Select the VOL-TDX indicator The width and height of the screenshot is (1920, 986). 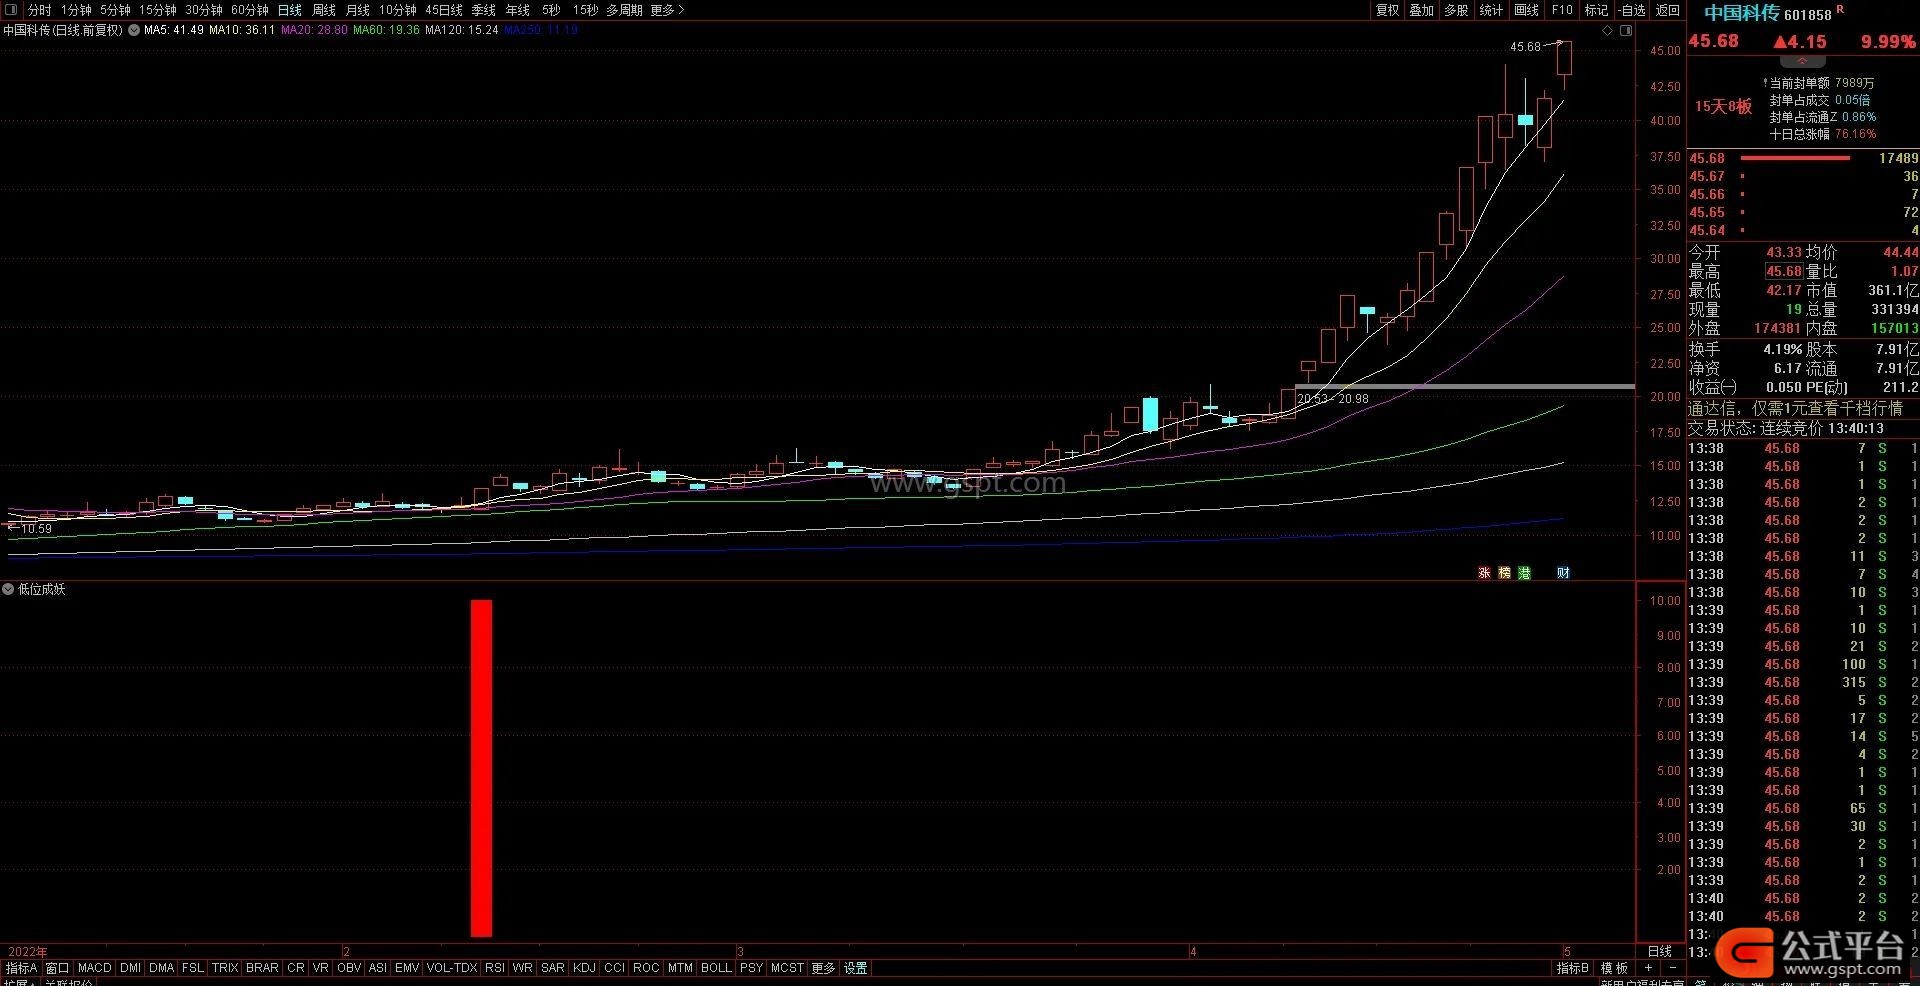(452, 968)
